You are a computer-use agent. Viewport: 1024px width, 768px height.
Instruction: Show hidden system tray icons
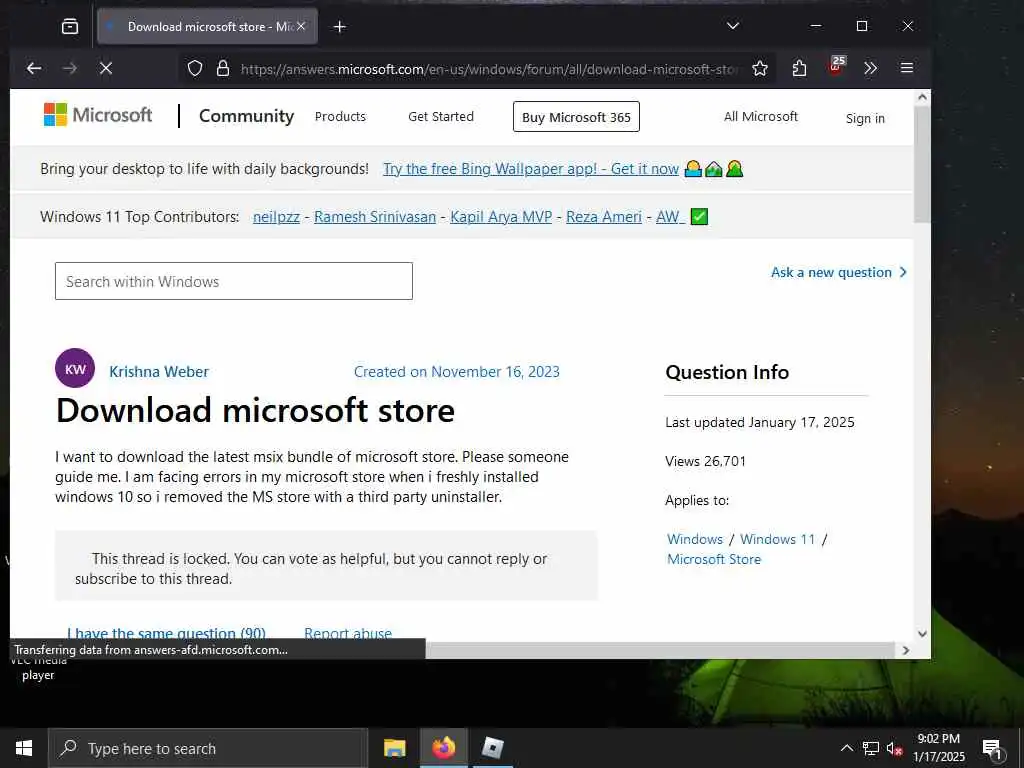846,748
